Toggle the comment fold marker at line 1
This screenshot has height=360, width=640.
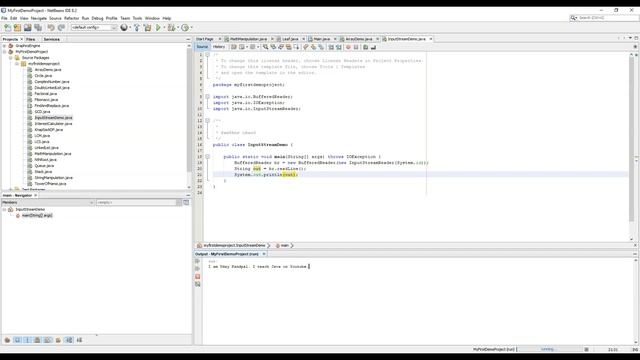[x=207, y=55]
